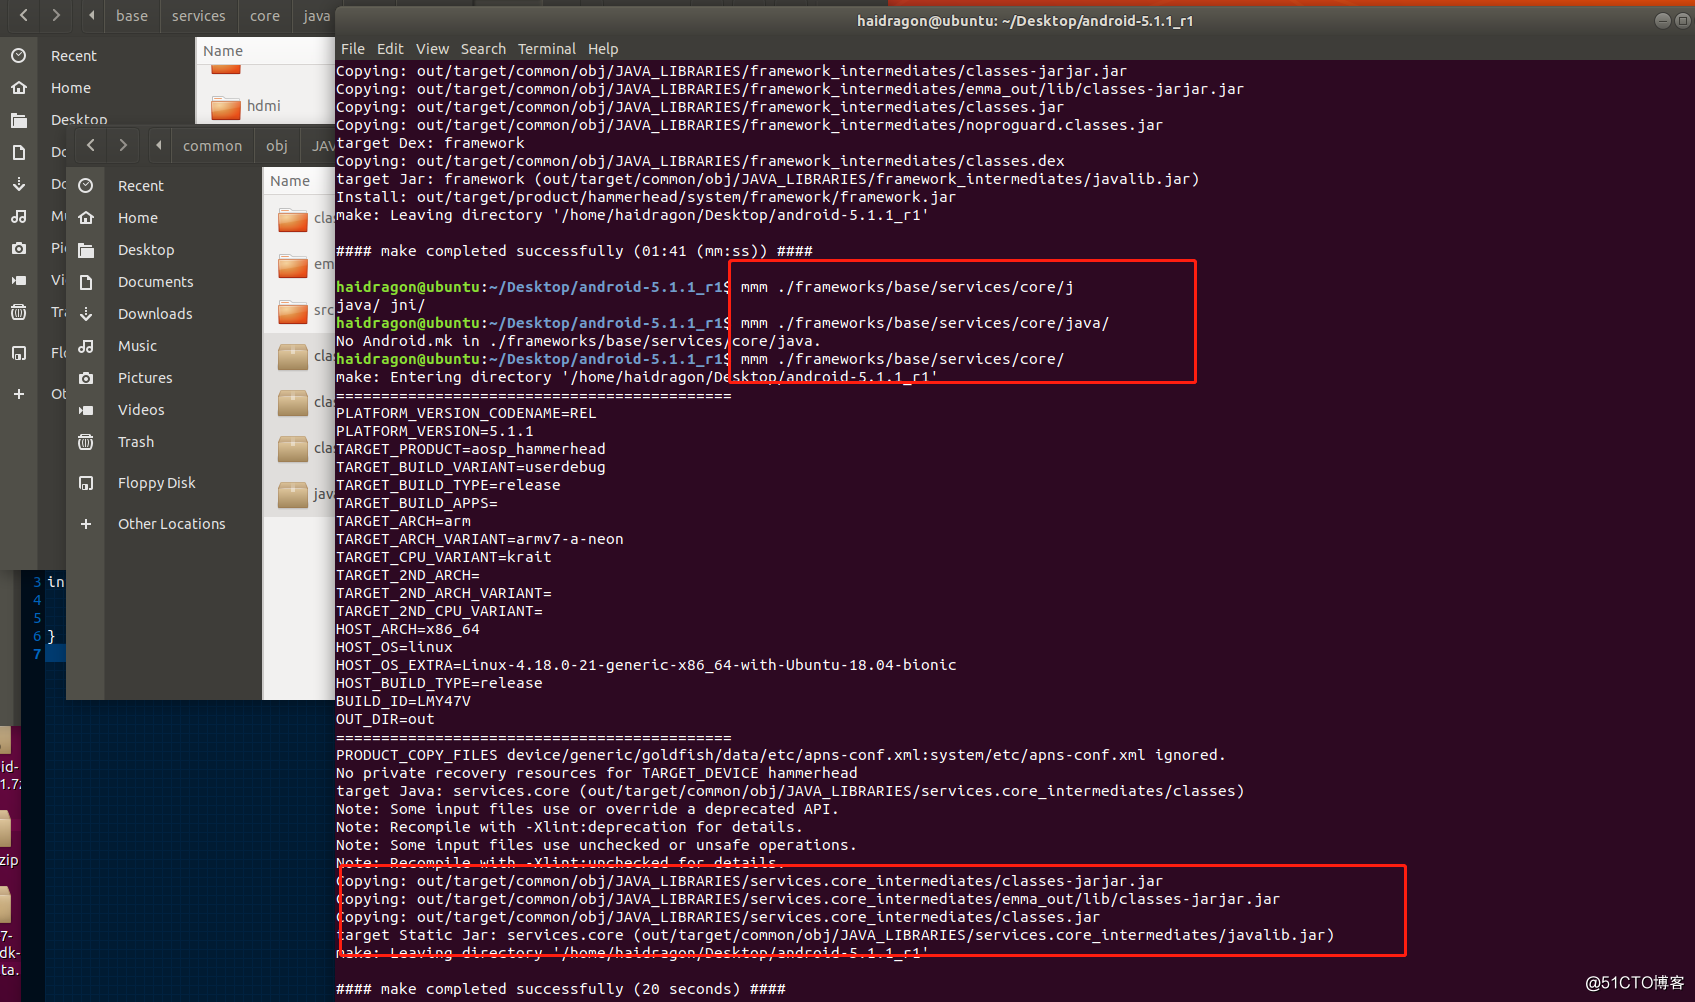Click Documents icon in front file manager
The height and width of the screenshot is (1002, 1695).
(86, 282)
